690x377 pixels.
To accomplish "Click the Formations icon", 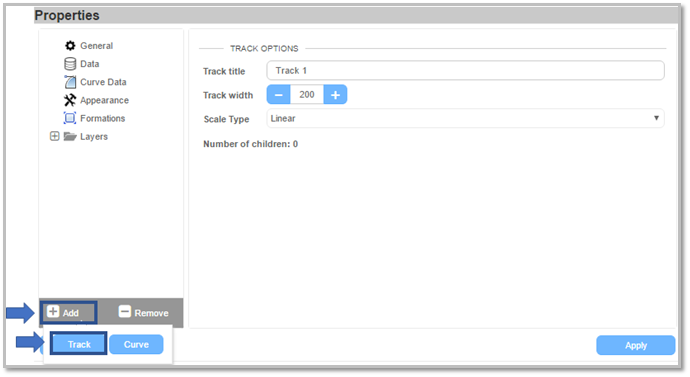I will coord(70,118).
